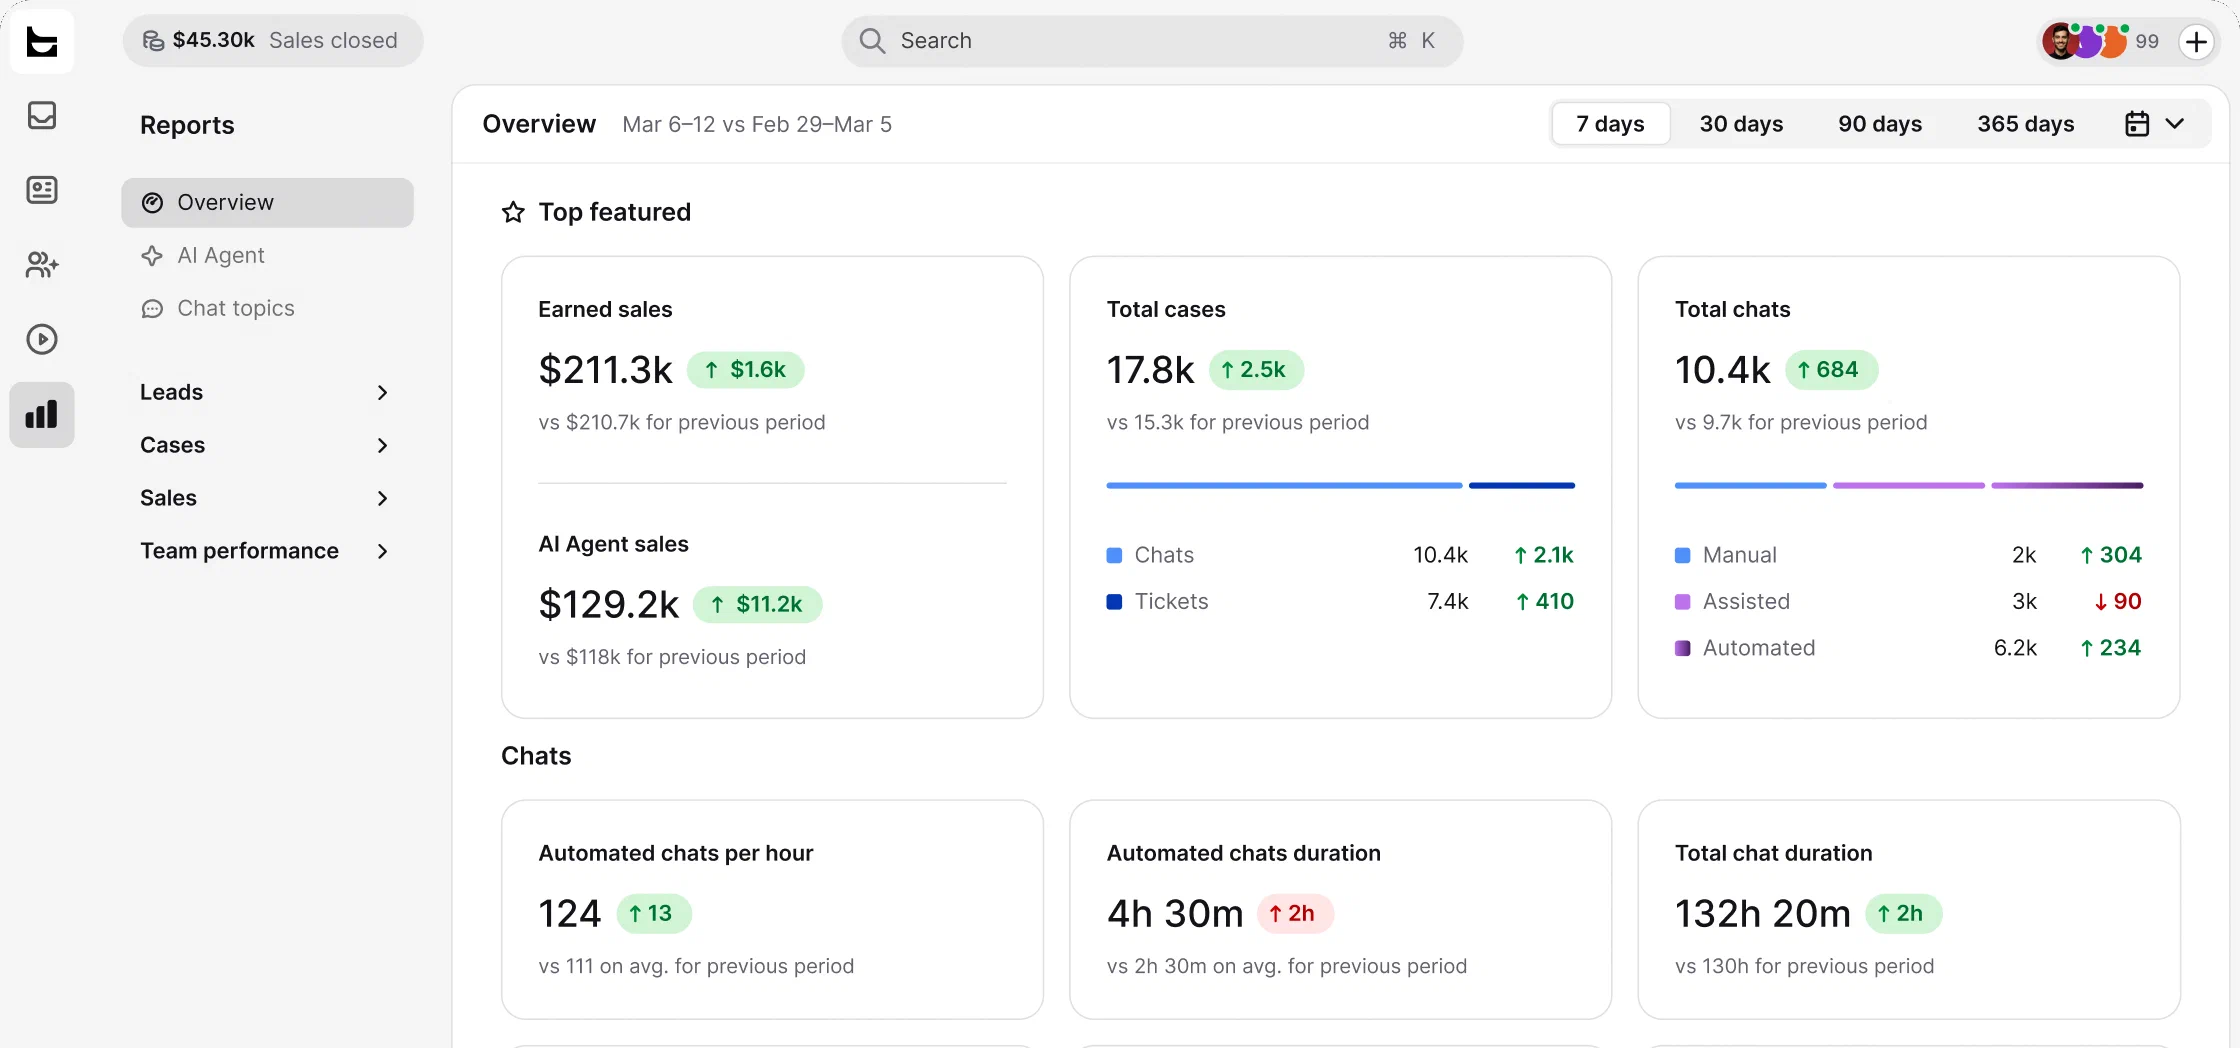Click the Assisted purple legend swatch
2240x1048 pixels.
[1683, 602]
